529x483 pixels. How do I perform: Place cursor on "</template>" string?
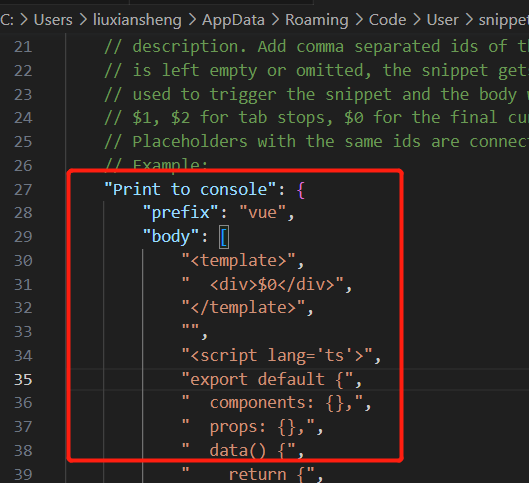pos(243,307)
